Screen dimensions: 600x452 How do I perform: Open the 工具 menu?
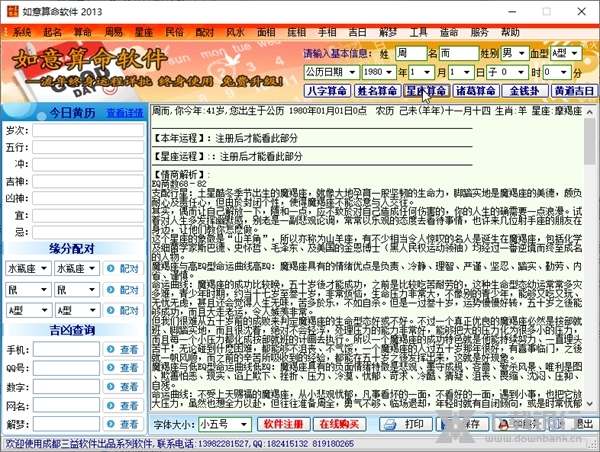coord(419,33)
